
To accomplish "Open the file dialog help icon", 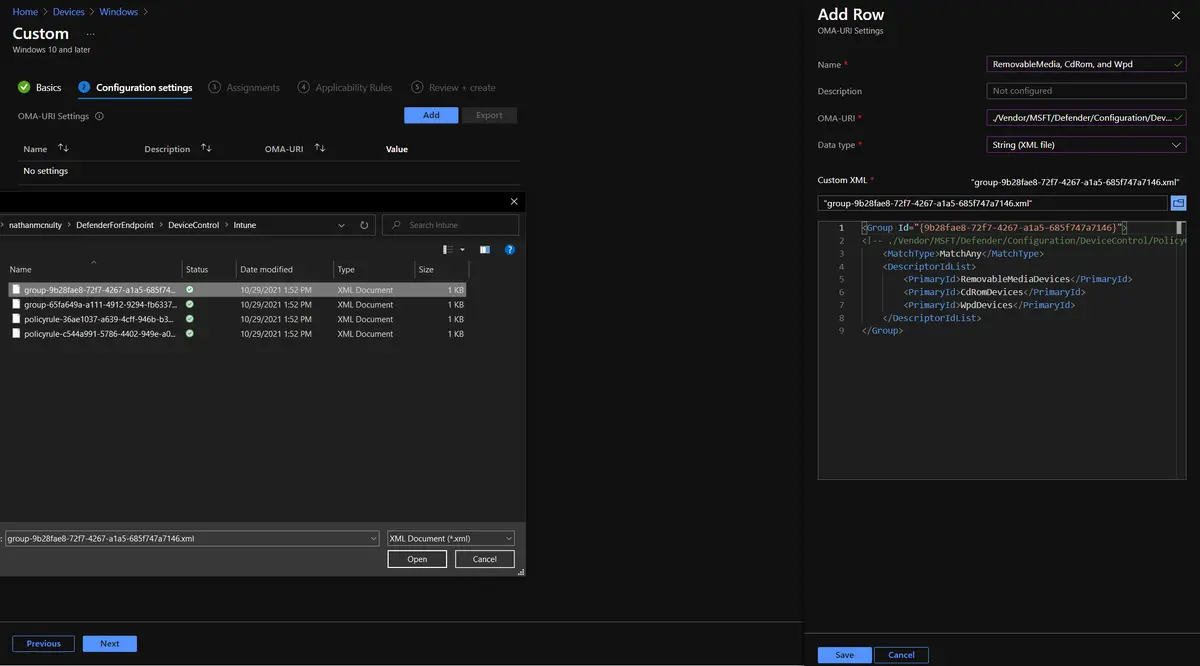I will [510, 250].
